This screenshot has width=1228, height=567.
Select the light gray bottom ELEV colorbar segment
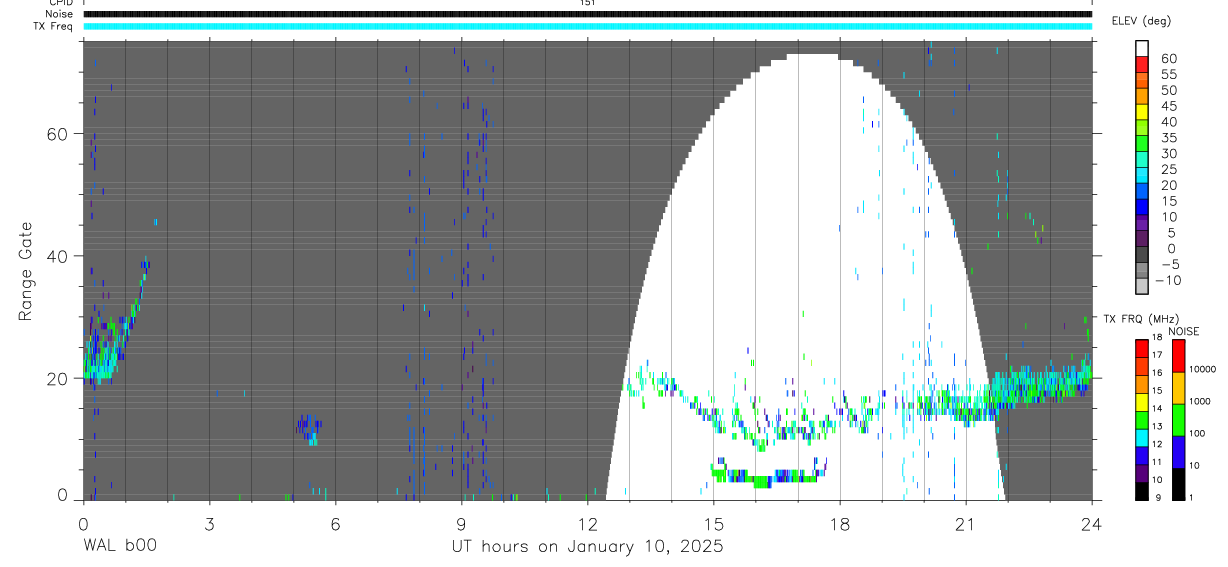[x=1141, y=288]
